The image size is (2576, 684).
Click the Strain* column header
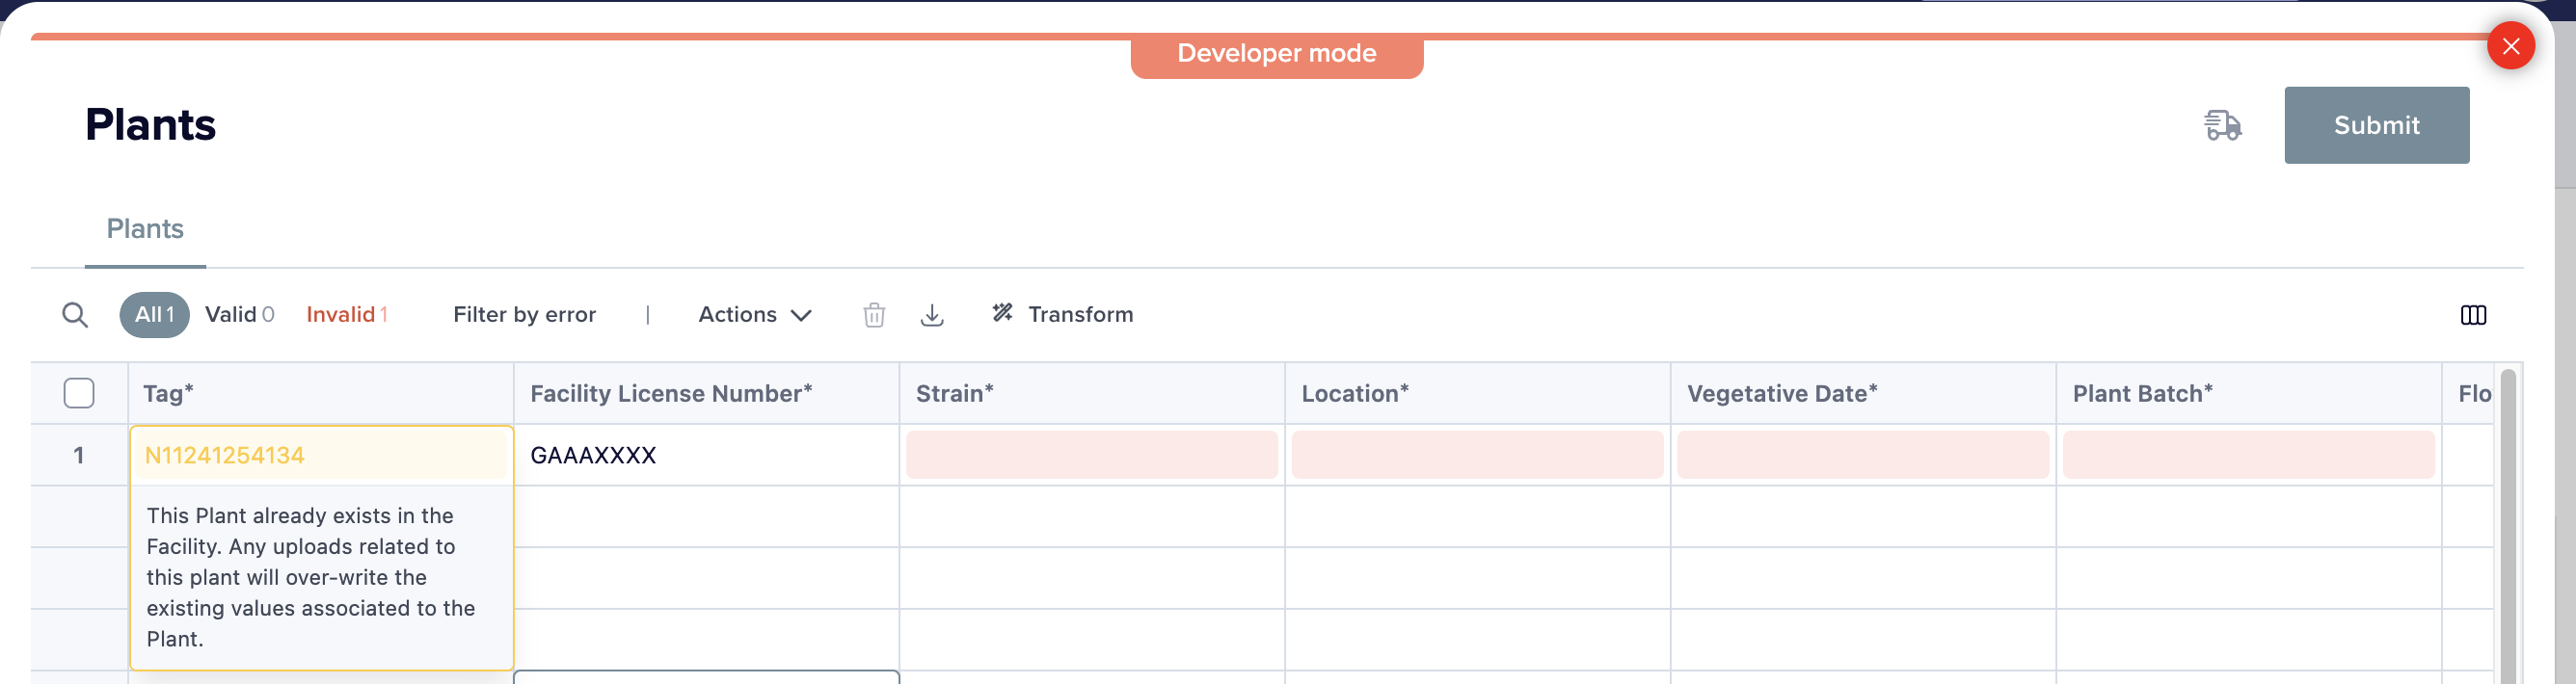coord(1092,394)
